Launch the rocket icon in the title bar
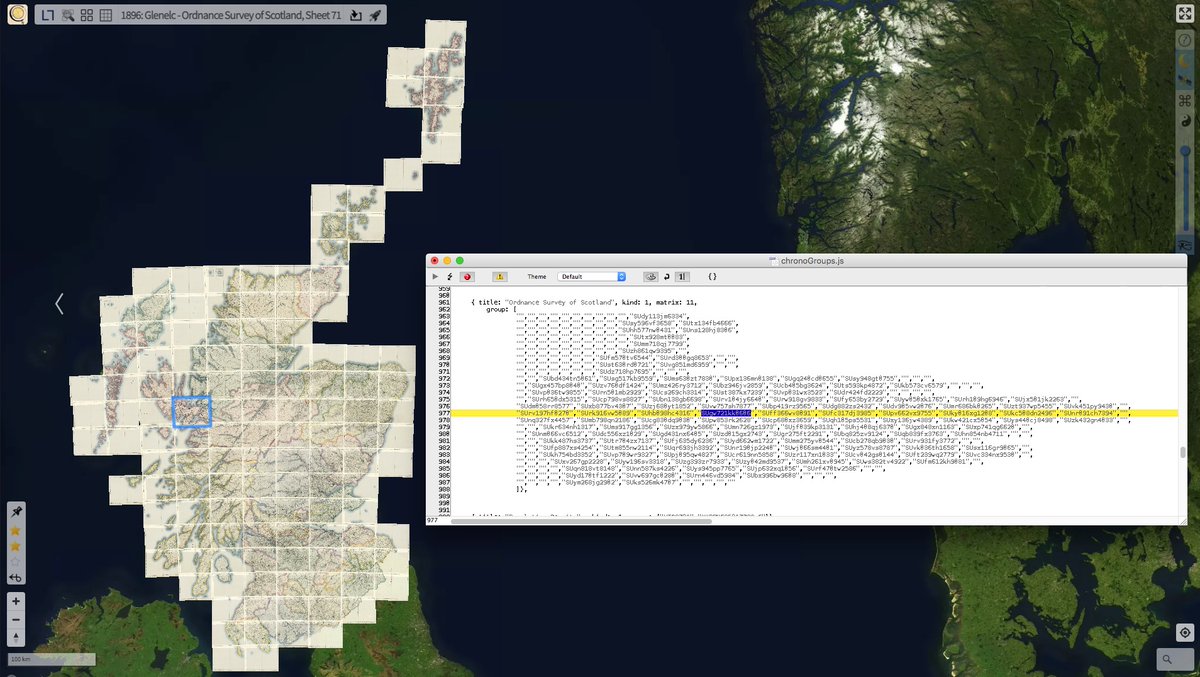 click(x=374, y=16)
